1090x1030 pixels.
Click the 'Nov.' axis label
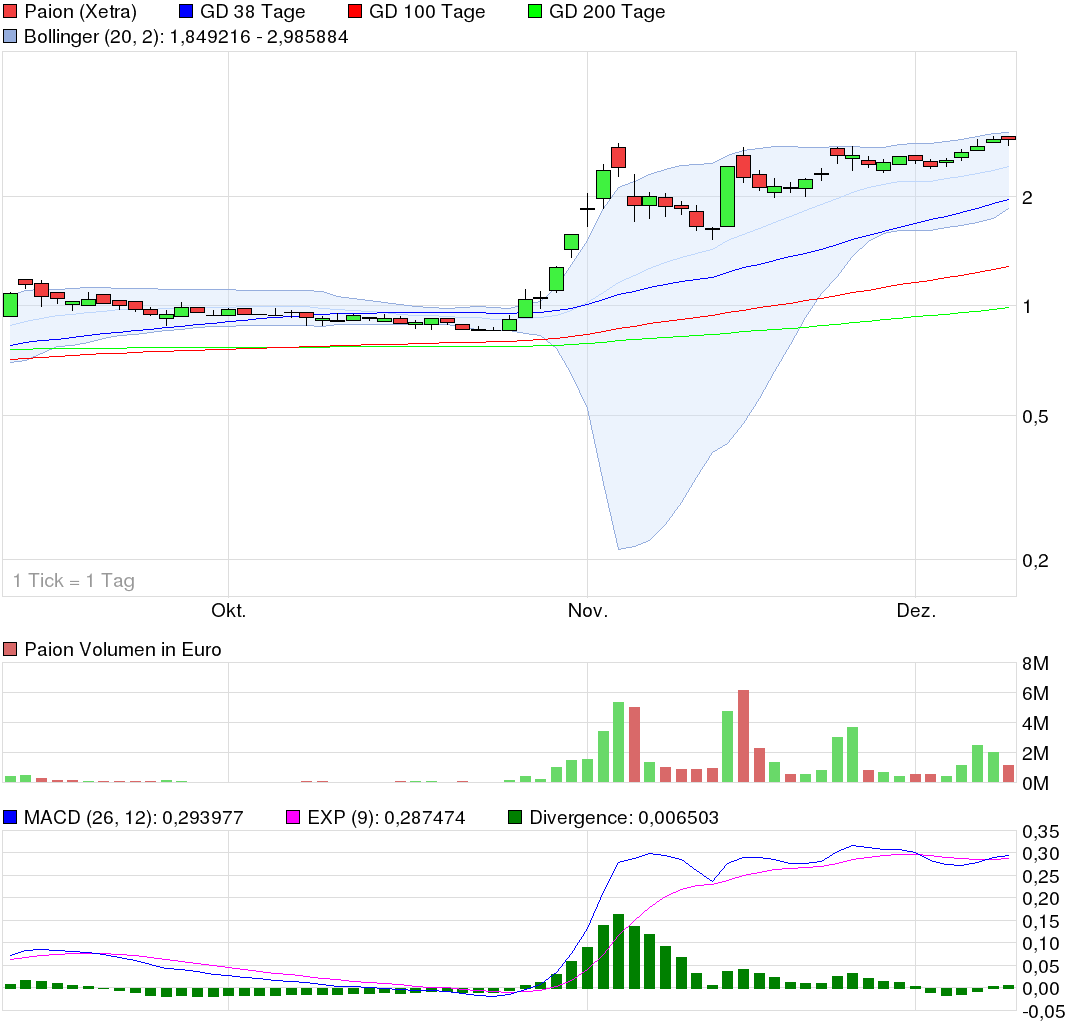click(588, 611)
